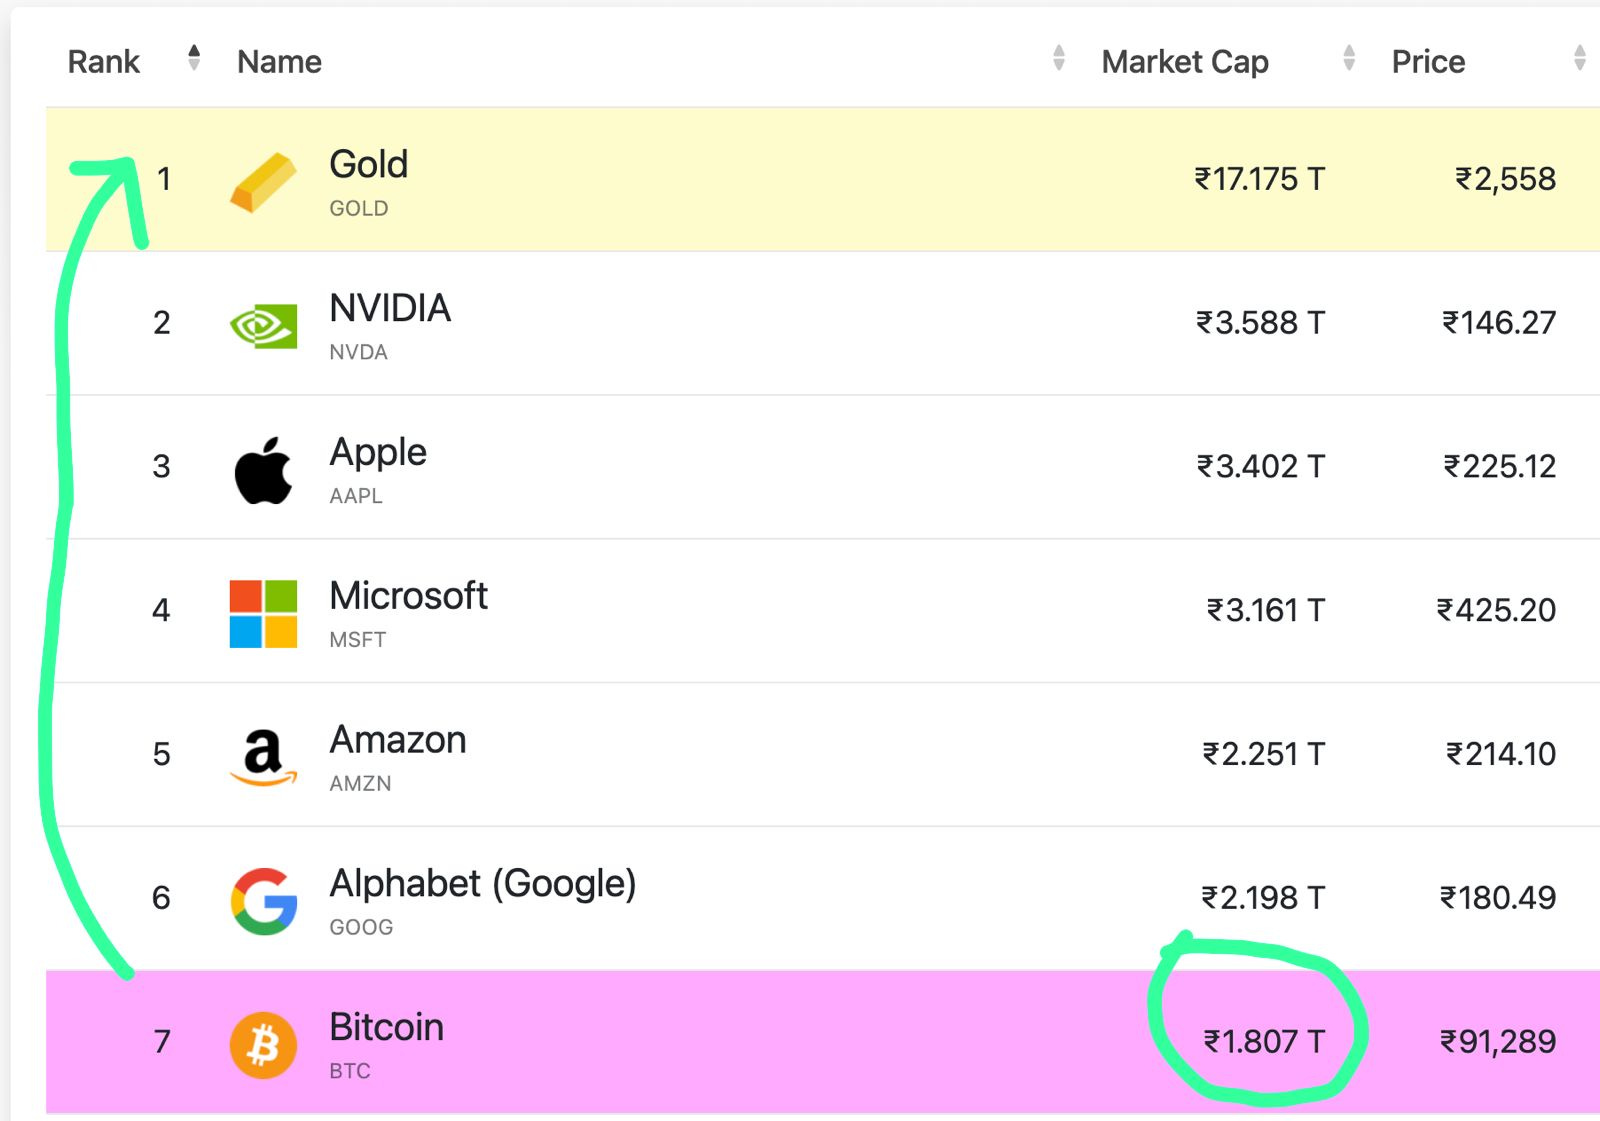This screenshot has width=1600, height=1121.
Task: Sort table using Rank sort arrows
Action: pos(194,59)
